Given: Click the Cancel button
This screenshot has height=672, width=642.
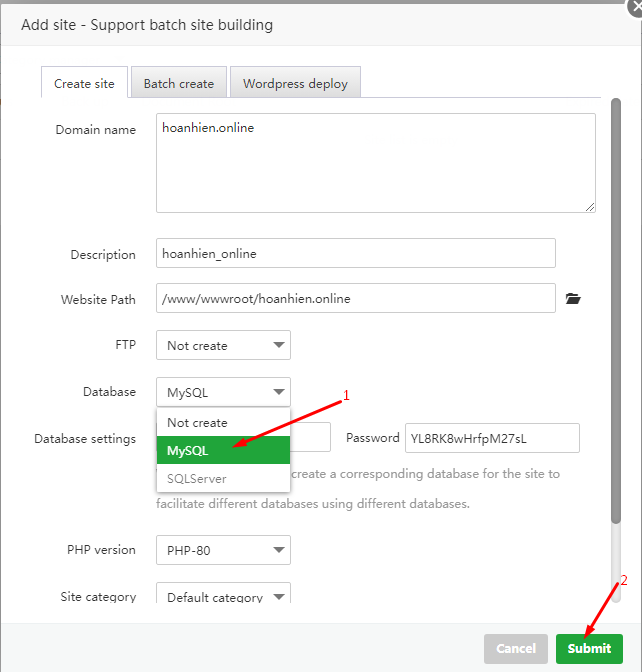Looking at the screenshot, I should [x=516, y=648].
